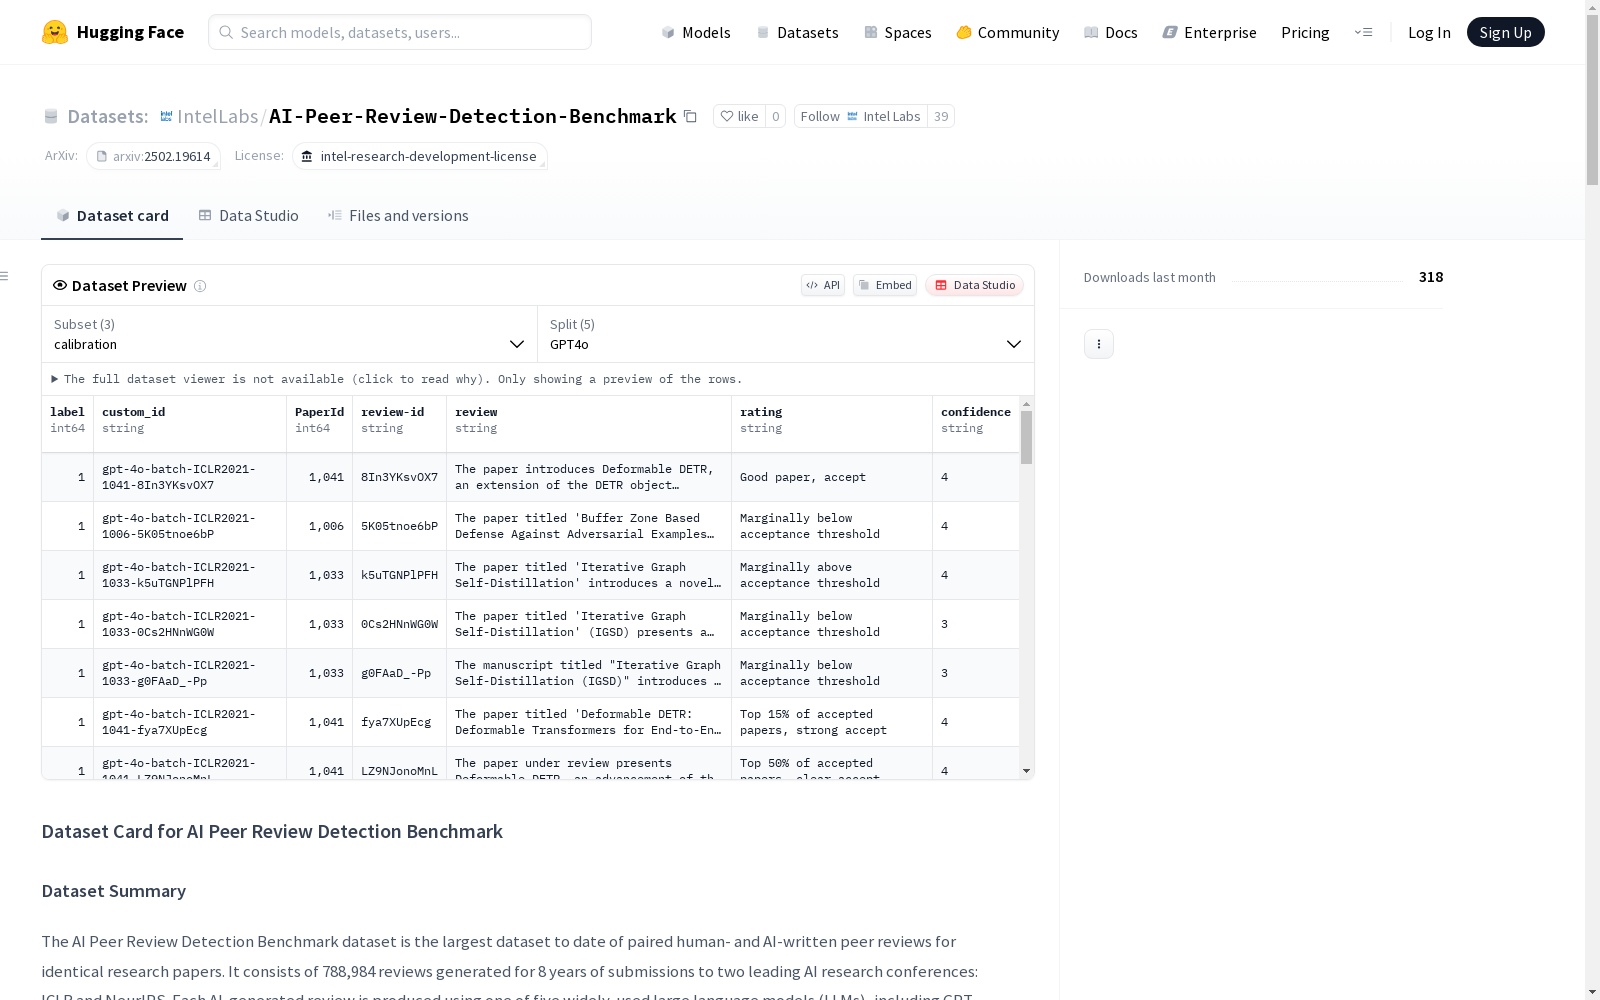Viewport: 1600px width, 1000px height.
Task: Click the magnifier icon in search bar
Action: [227, 32]
